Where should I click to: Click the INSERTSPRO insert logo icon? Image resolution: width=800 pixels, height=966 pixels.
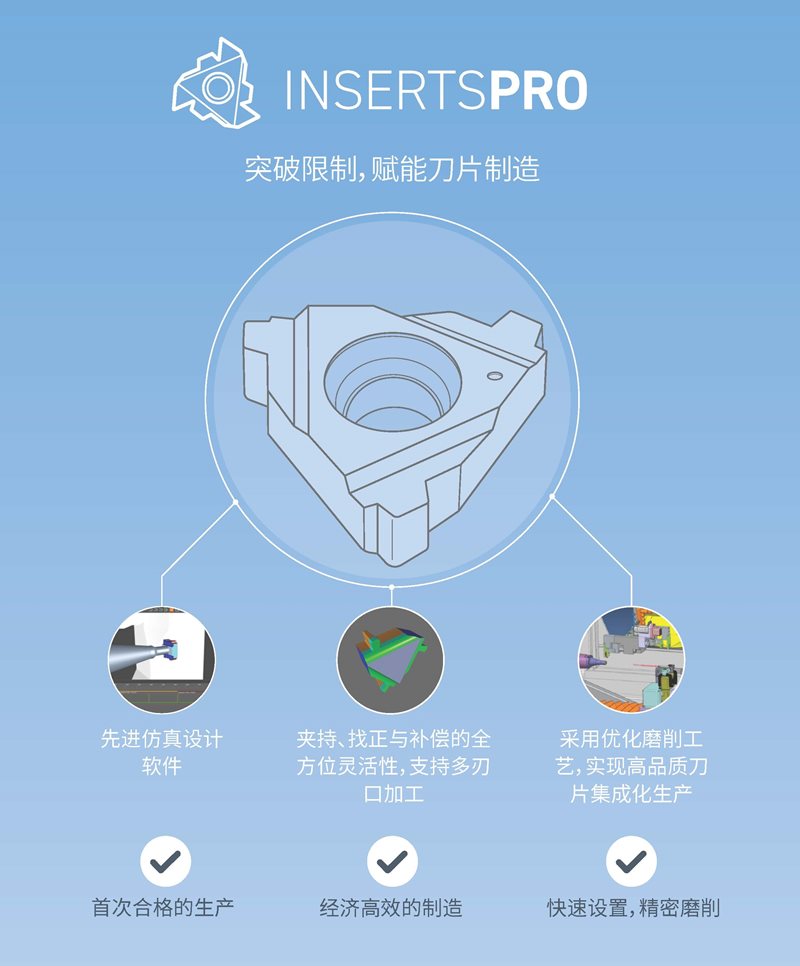(216, 83)
